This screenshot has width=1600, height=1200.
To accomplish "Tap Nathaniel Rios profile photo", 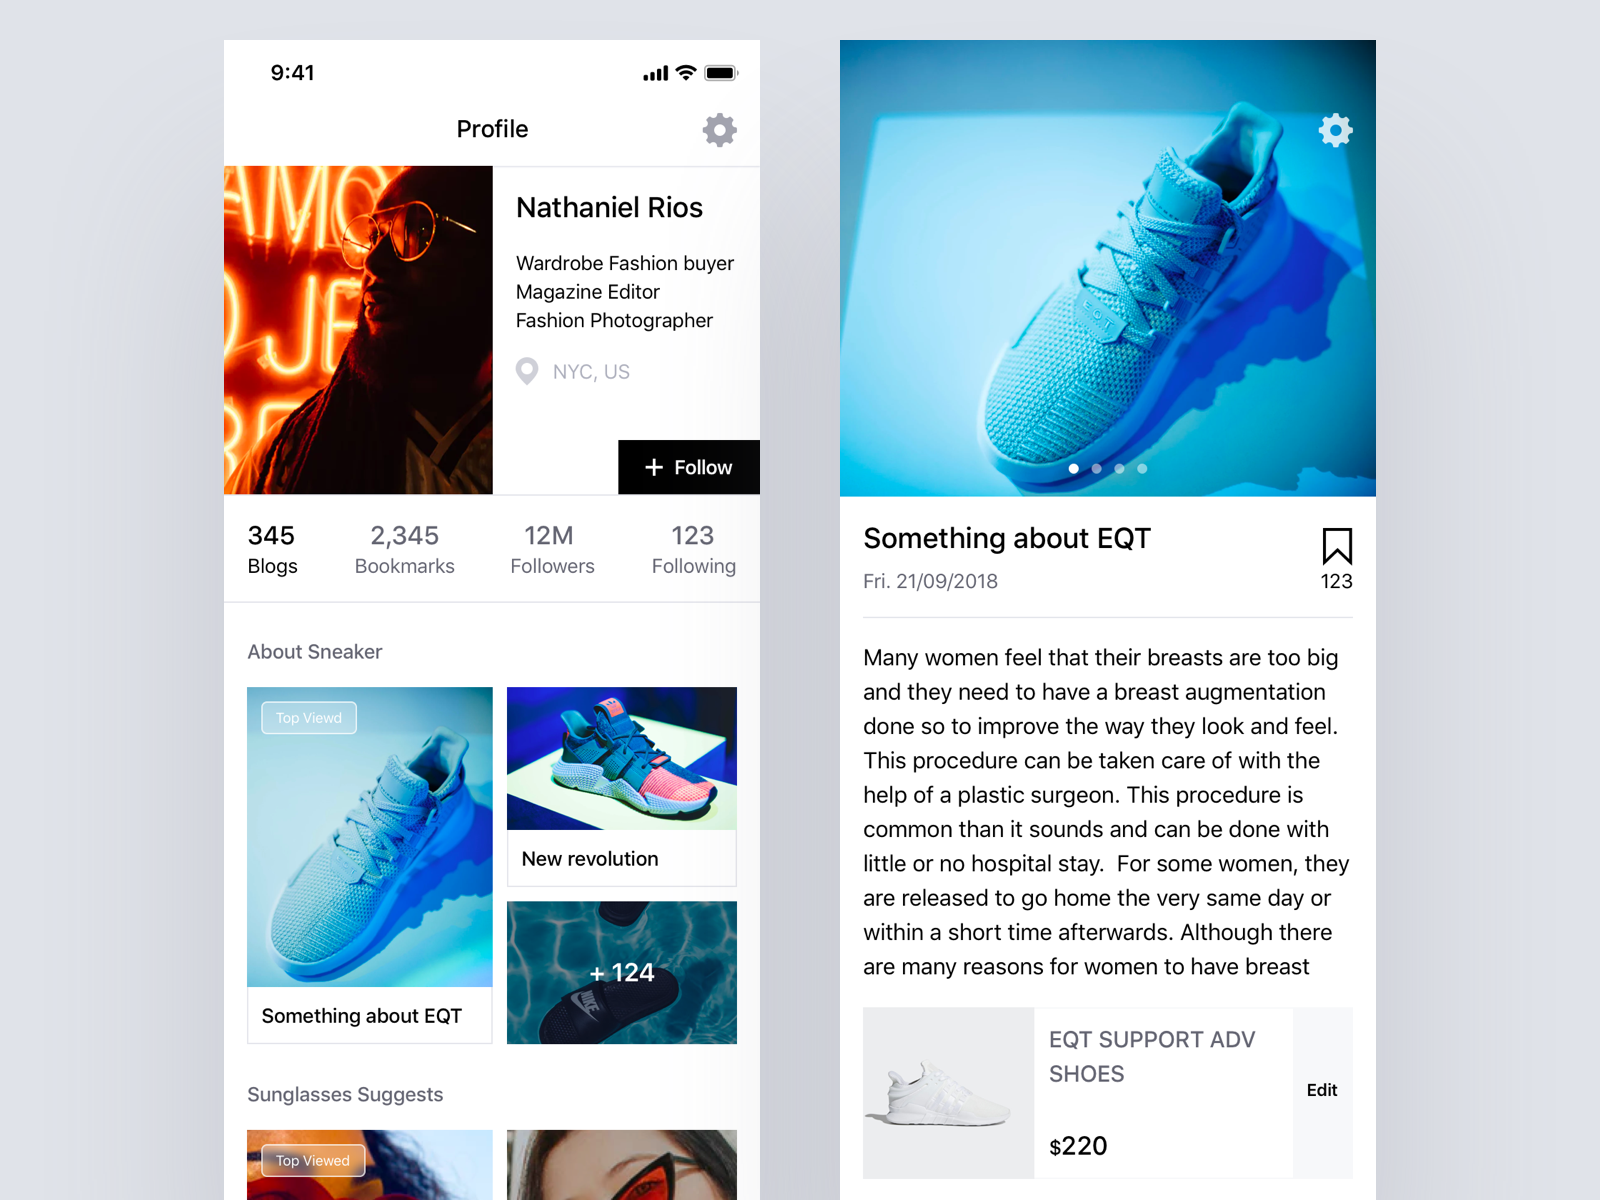I will tap(358, 330).
